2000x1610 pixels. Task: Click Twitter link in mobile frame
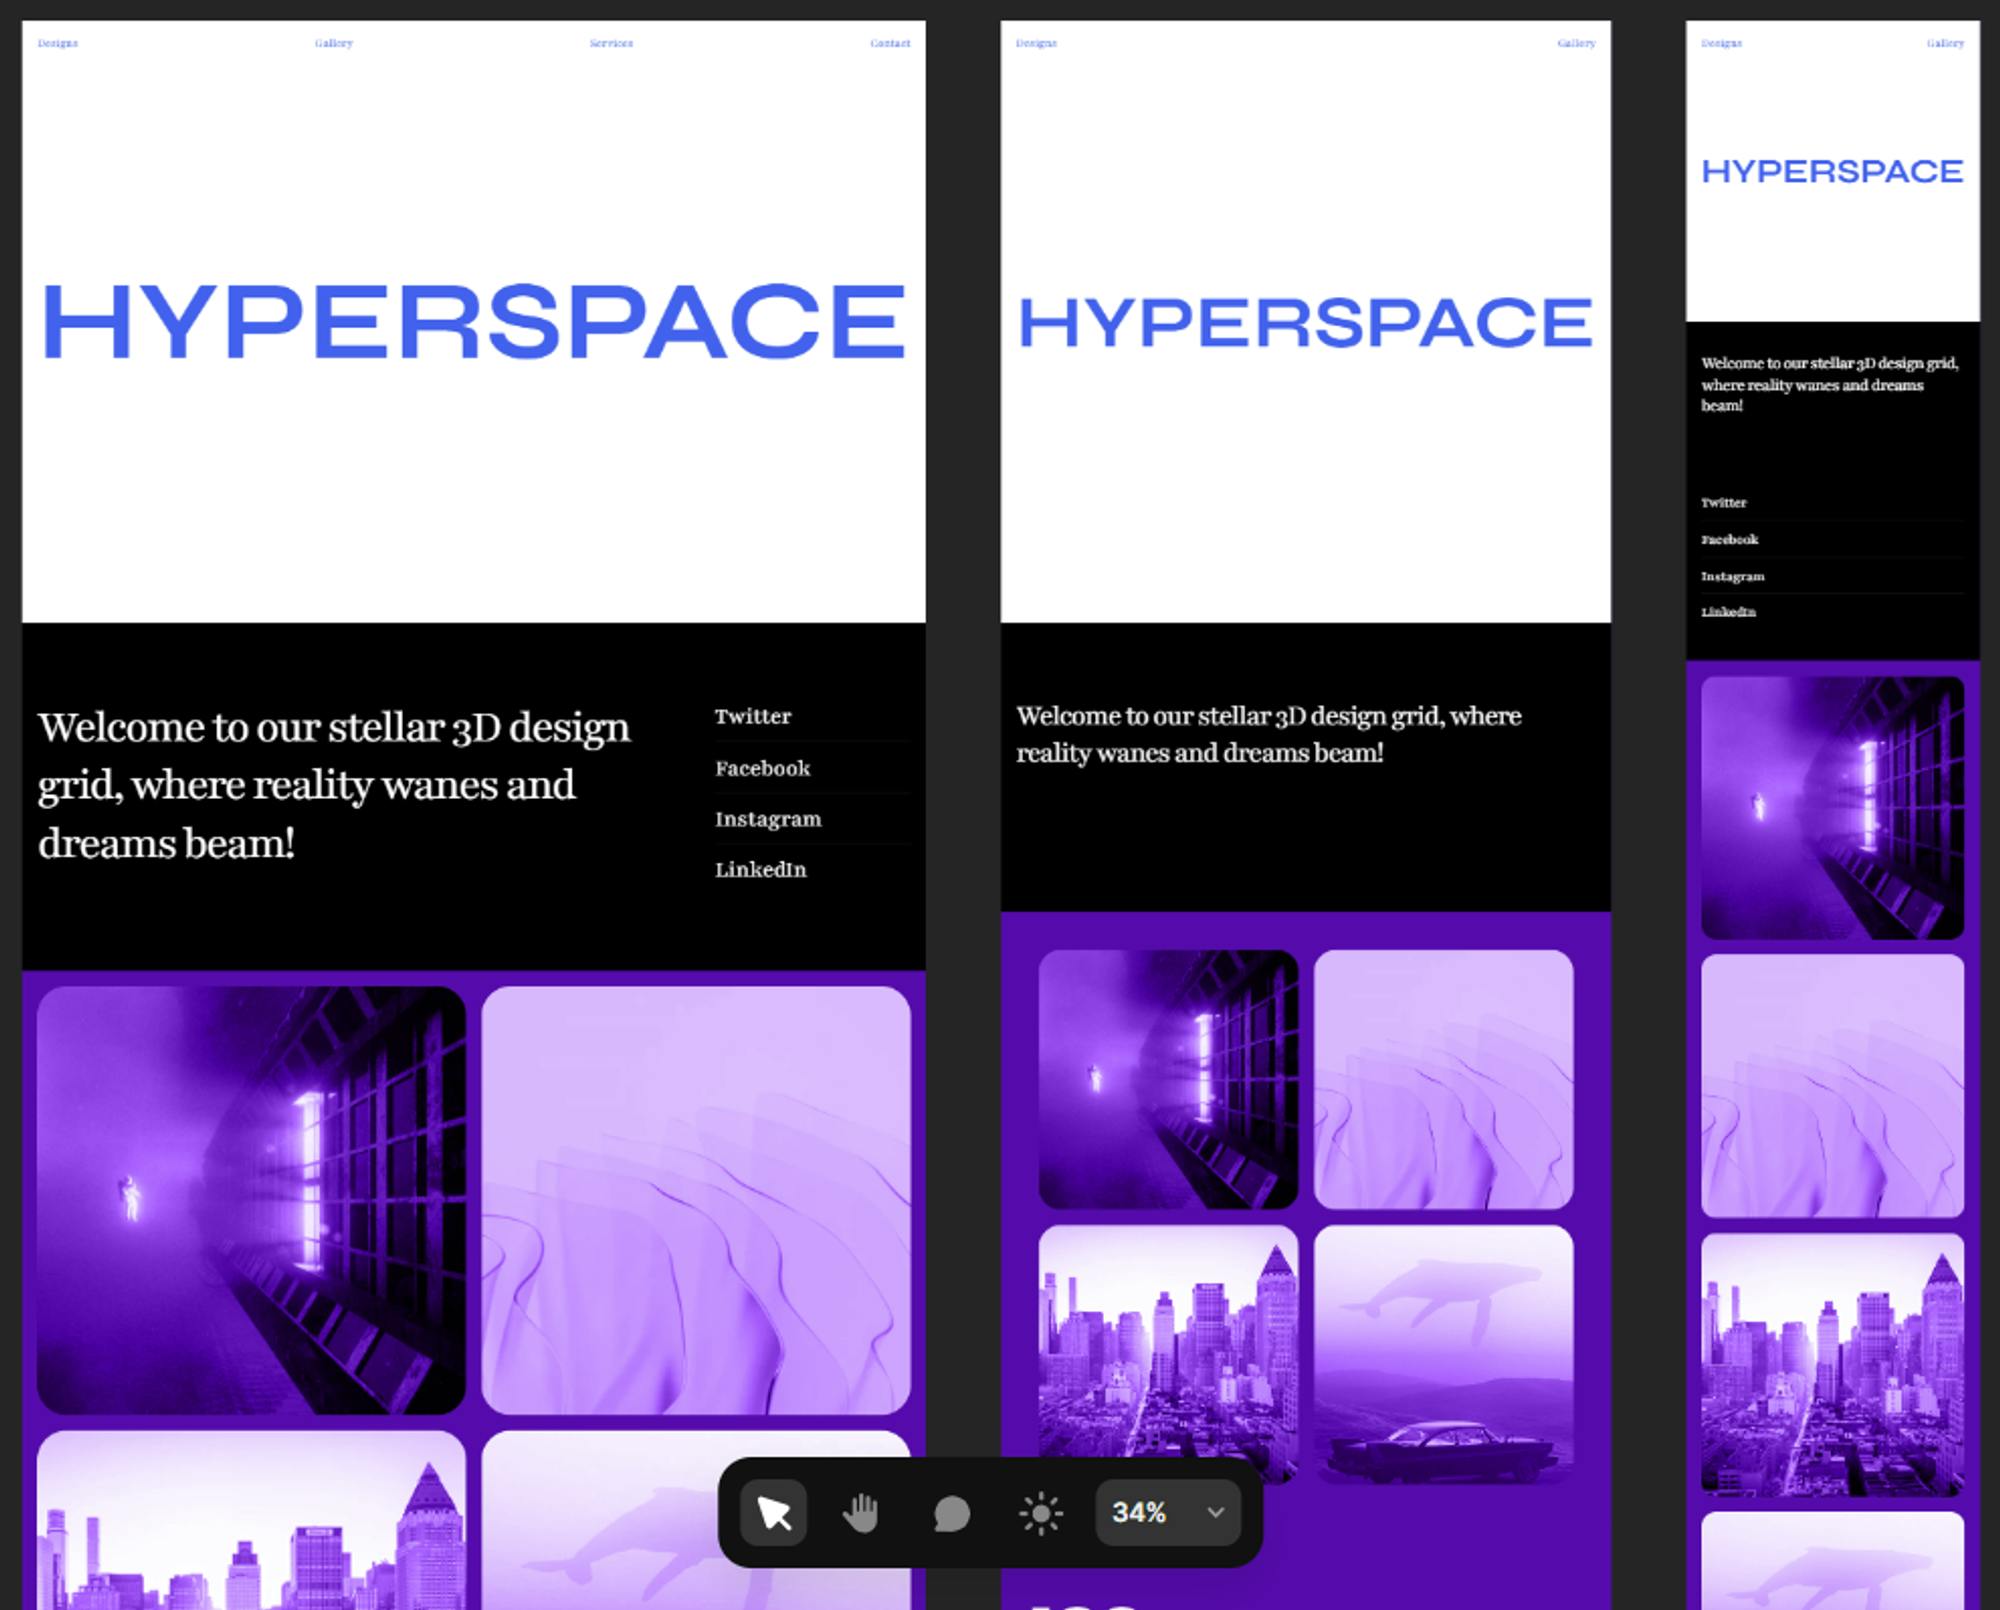(x=1723, y=503)
